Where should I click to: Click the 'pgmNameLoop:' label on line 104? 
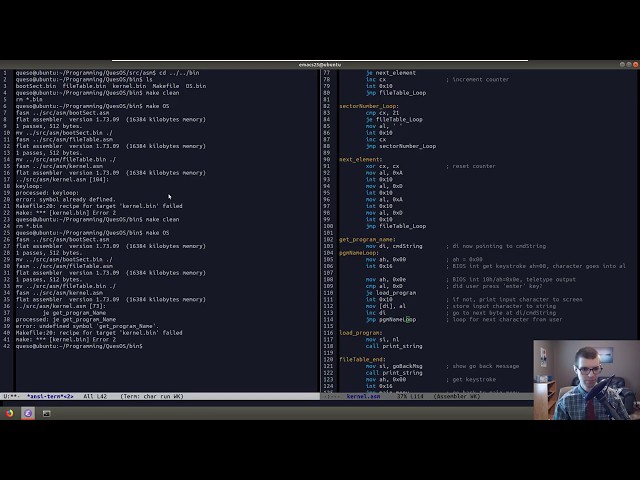(x=359, y=253)
